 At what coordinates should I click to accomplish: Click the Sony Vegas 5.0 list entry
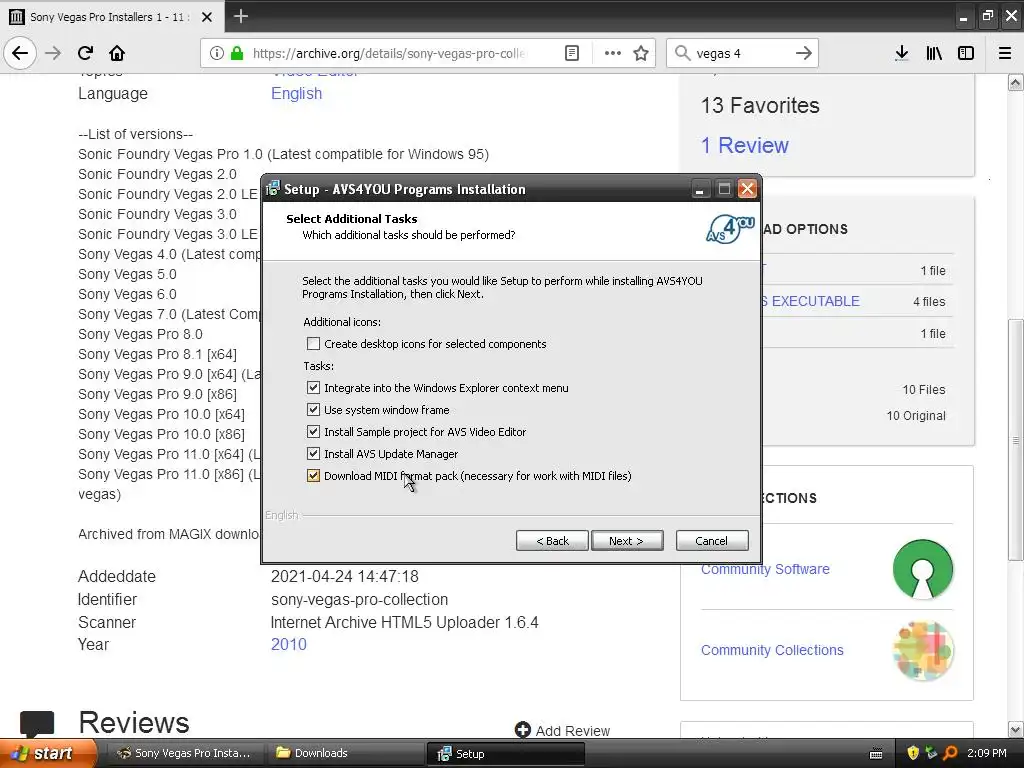[x=127, y=274]
